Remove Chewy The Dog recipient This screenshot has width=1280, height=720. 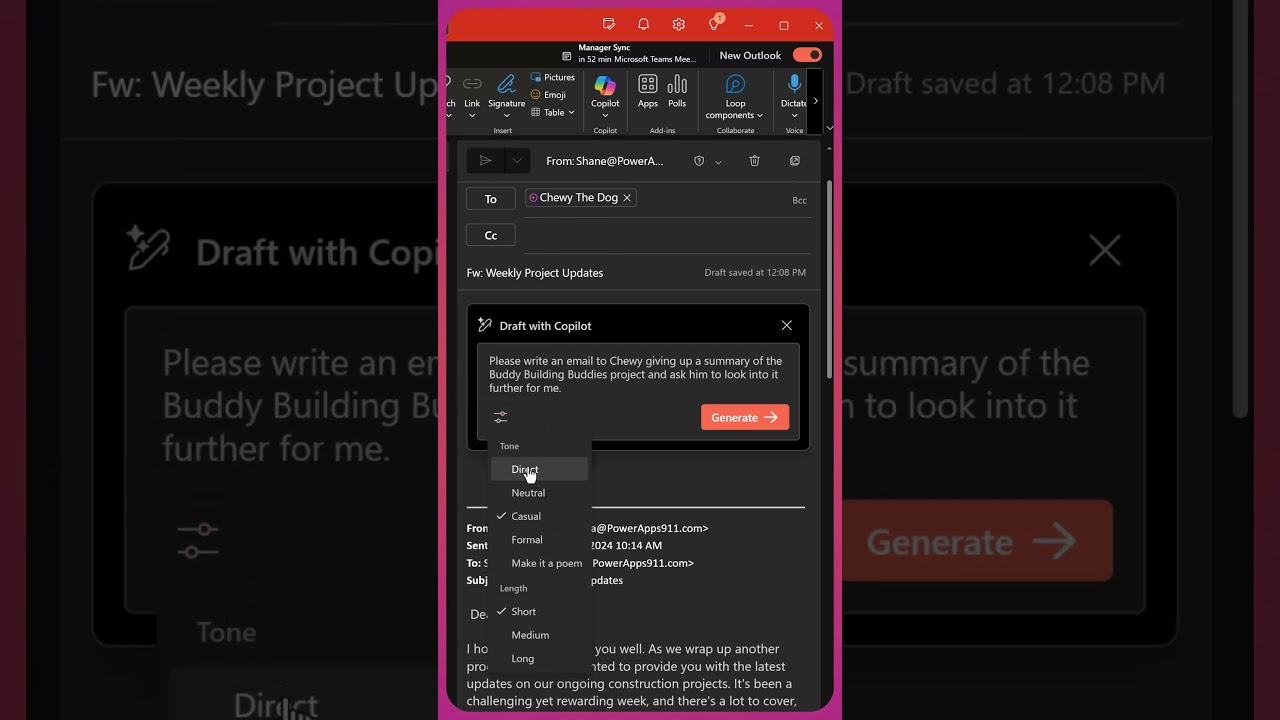coord(627,198)
